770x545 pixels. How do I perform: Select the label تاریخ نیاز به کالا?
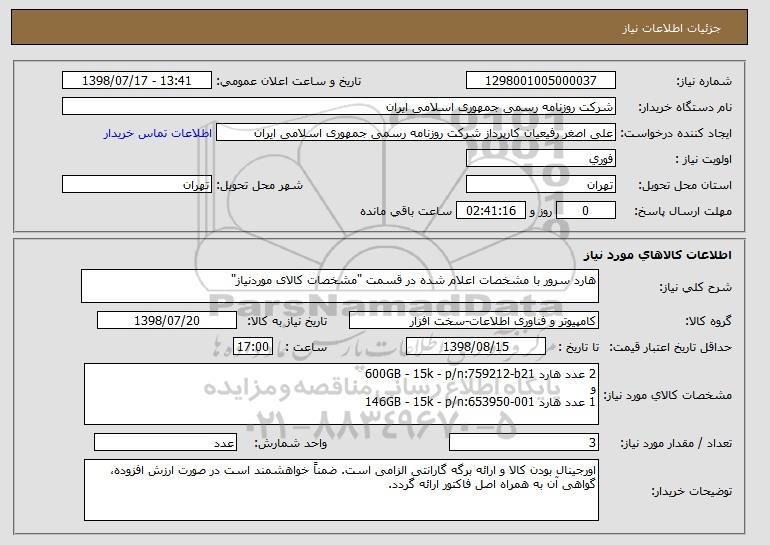pyautogui.click(x=287, y=322)
